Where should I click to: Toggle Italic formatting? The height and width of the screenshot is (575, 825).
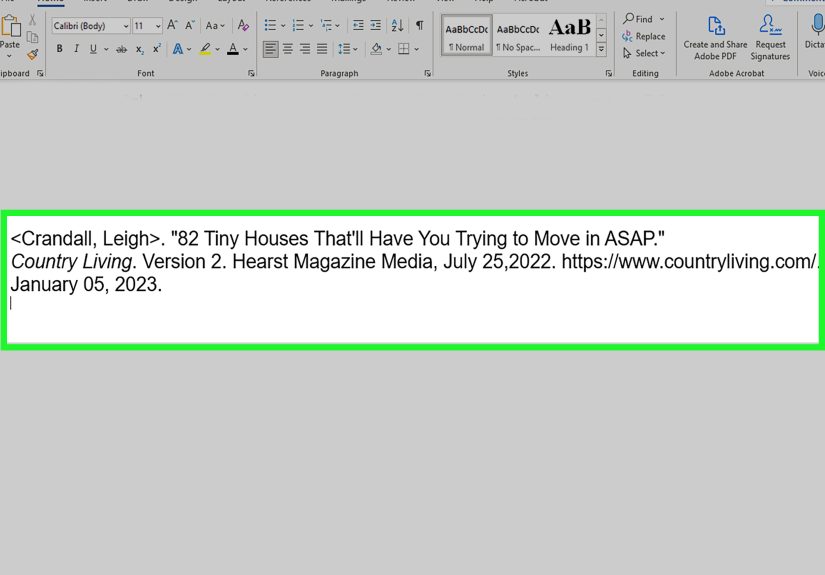[x=76, y=49]
